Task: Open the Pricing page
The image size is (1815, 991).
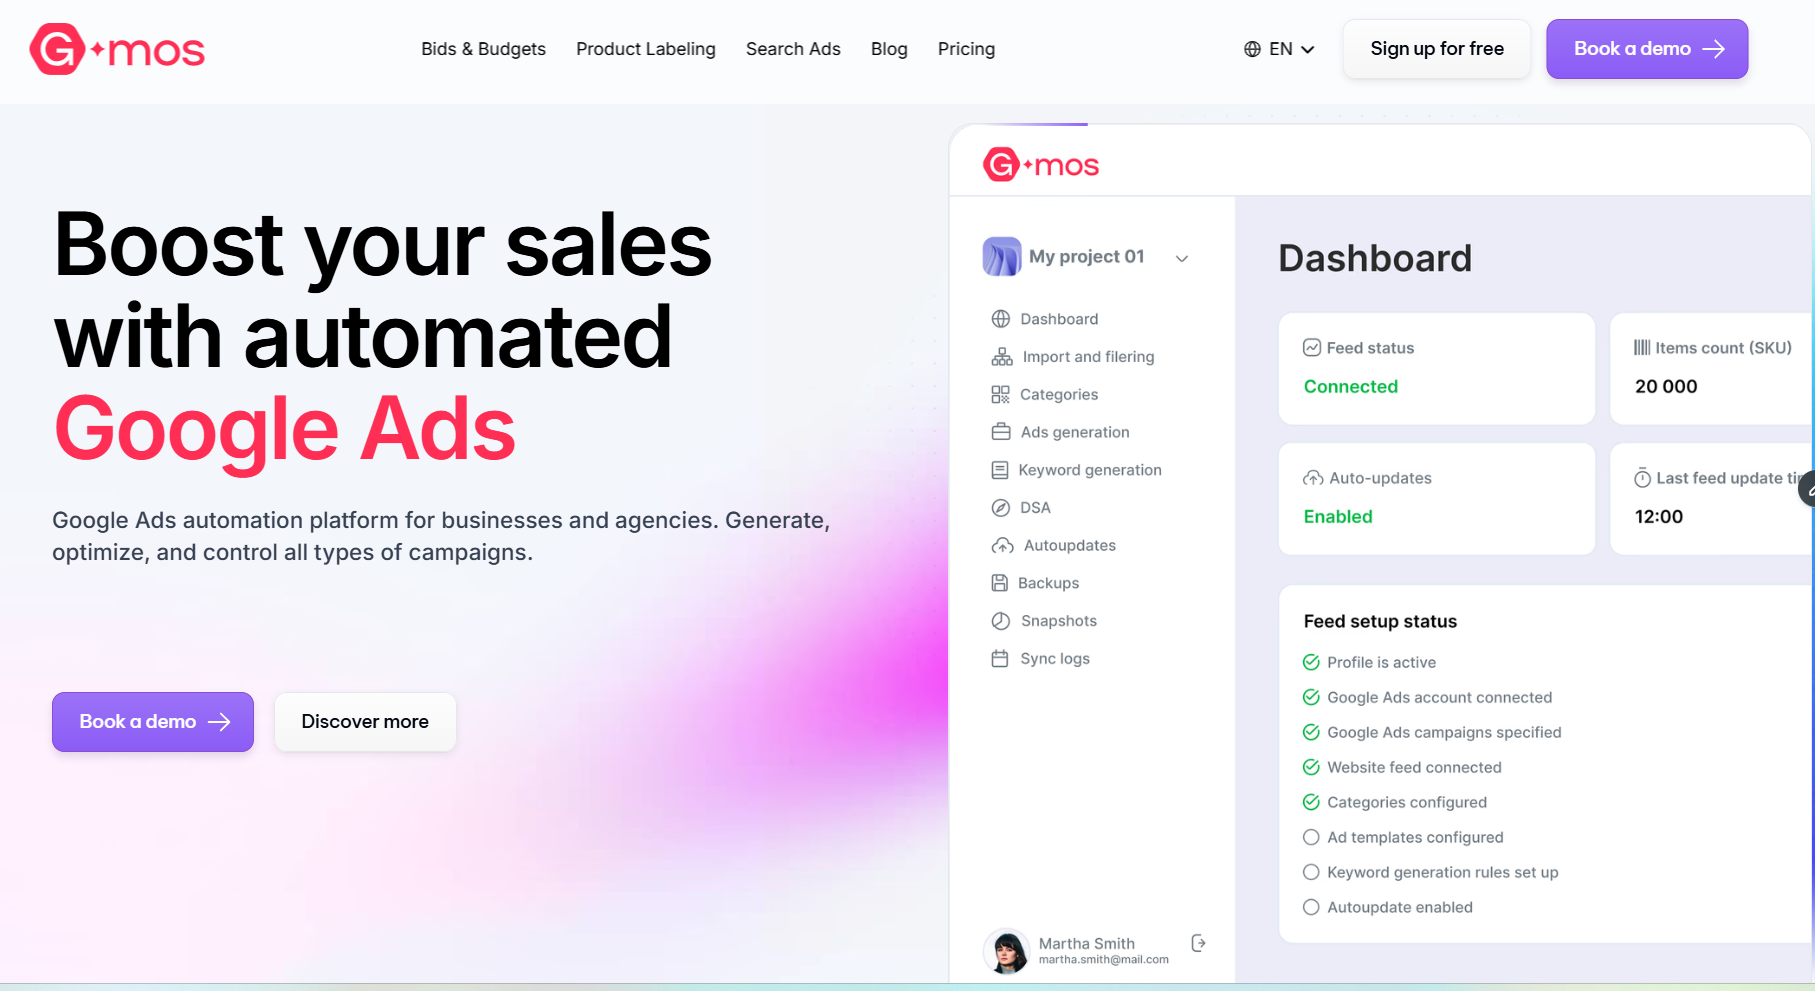Action: (966, 49)
